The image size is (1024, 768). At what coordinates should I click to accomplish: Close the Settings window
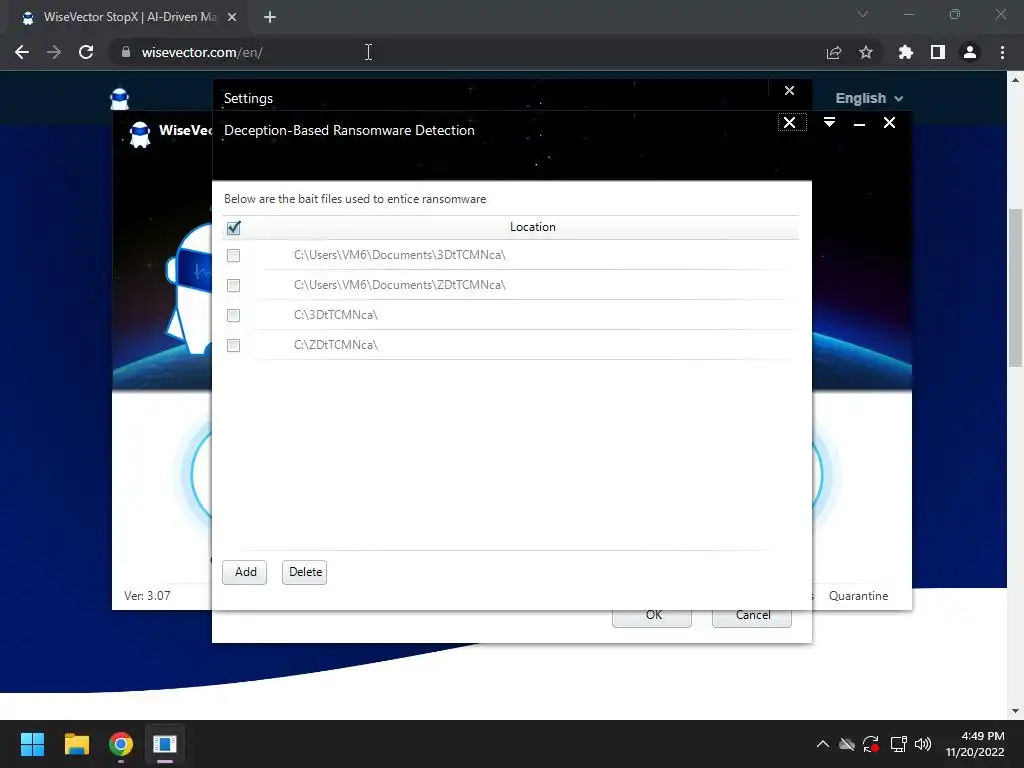point(790,91)
